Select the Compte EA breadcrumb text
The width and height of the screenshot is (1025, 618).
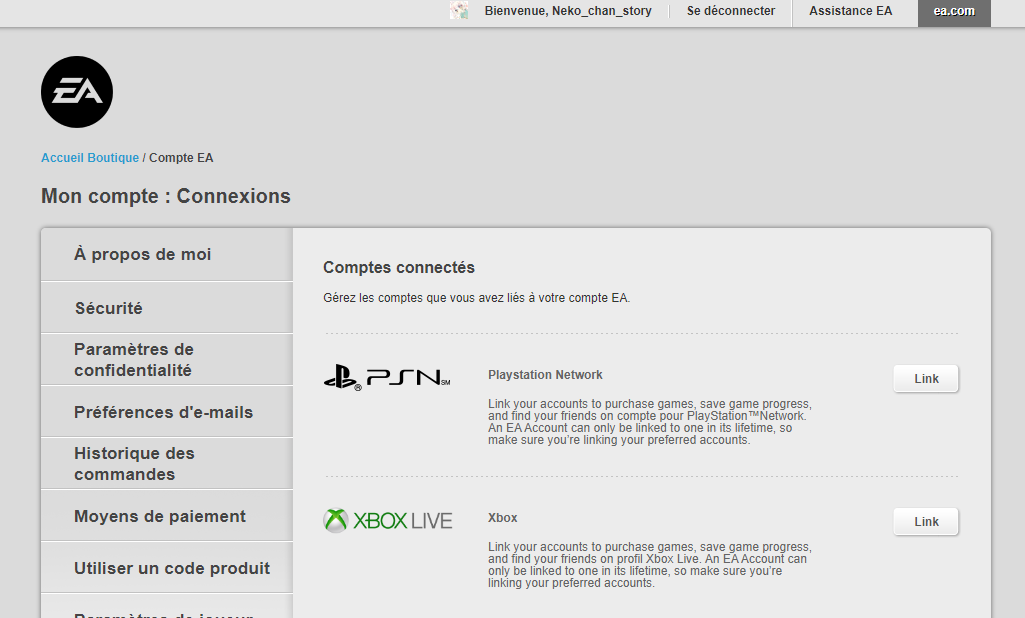point(181,158)
